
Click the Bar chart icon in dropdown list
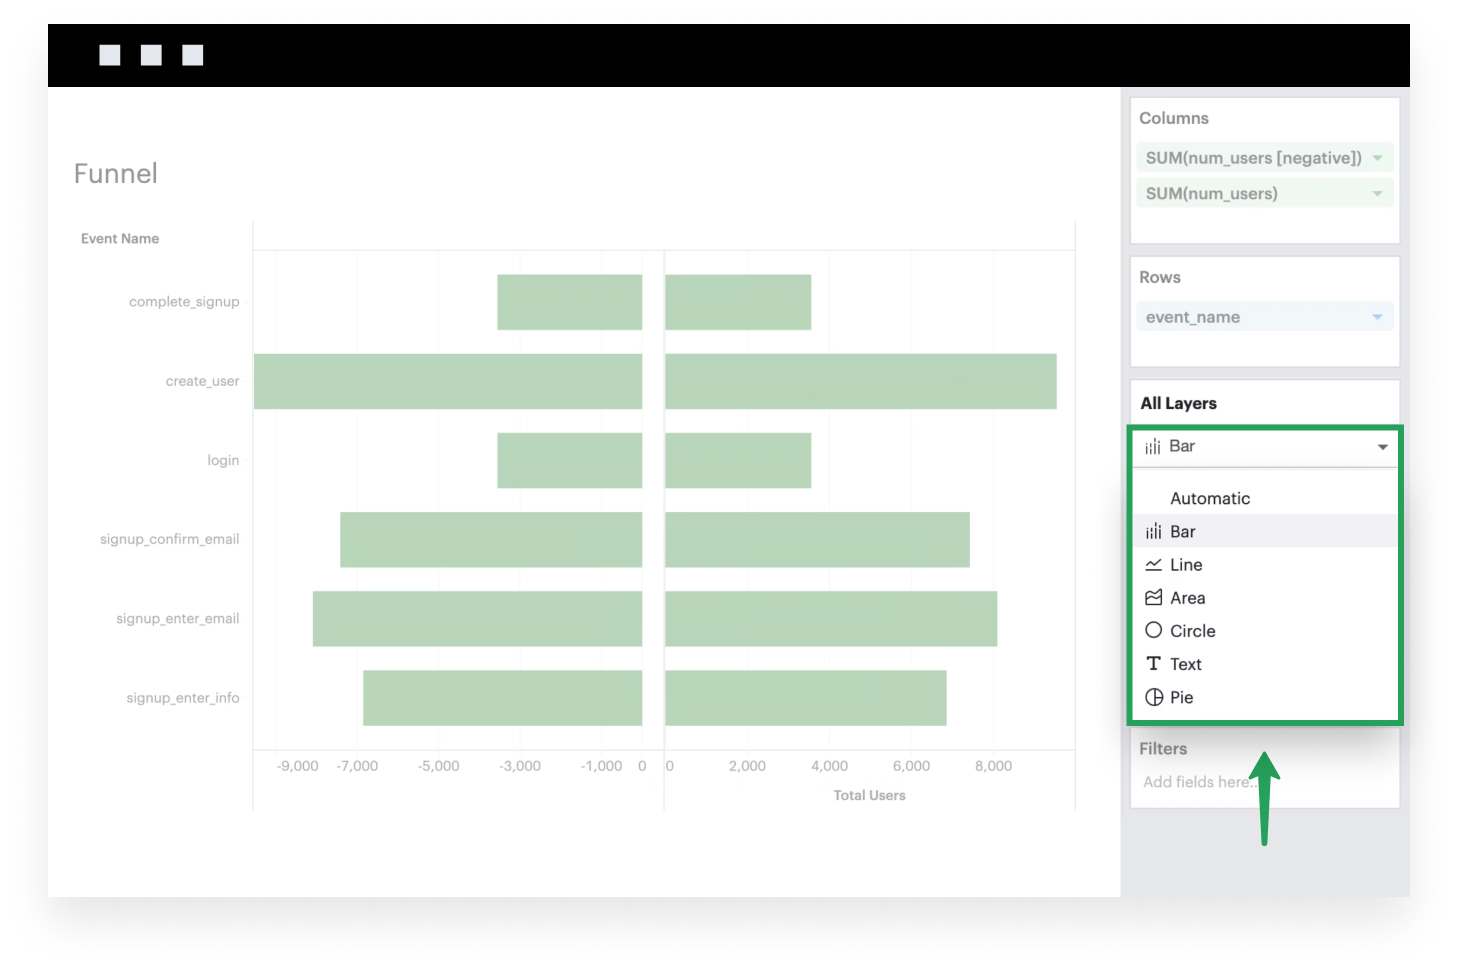pyautogui.click(x=1153, y=532)
